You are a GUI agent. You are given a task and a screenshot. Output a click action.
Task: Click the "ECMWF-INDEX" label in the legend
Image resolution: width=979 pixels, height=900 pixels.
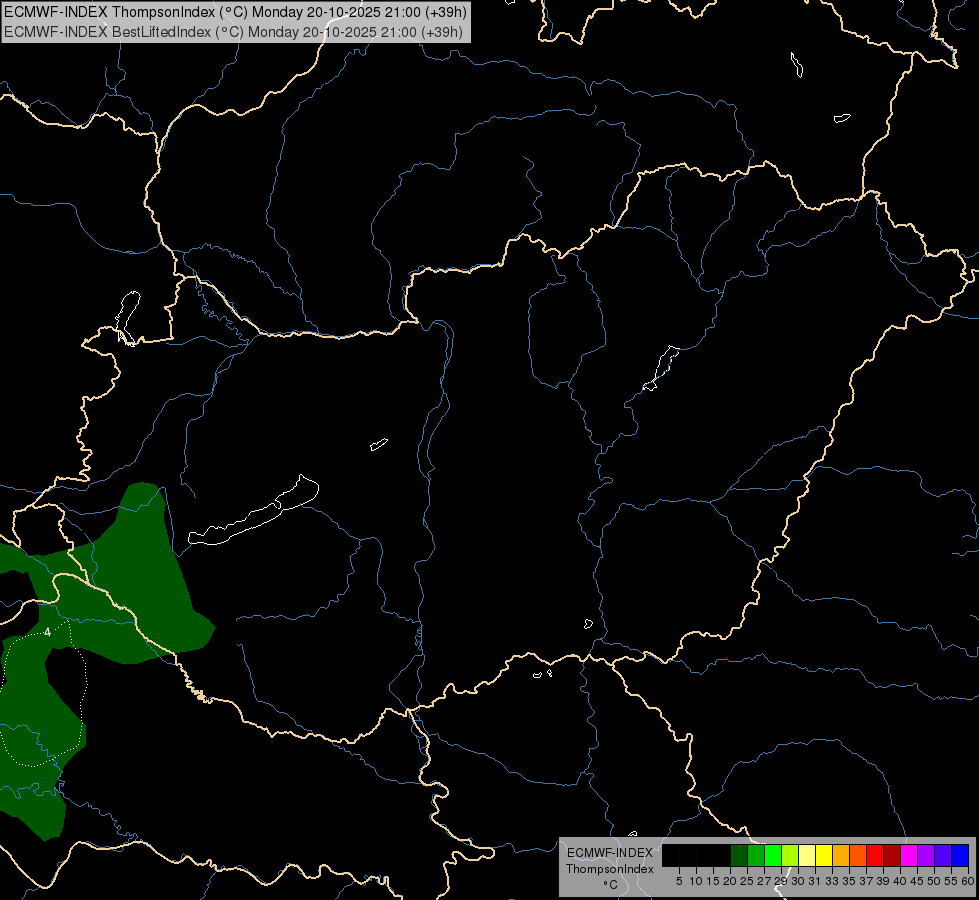(610, 853)
